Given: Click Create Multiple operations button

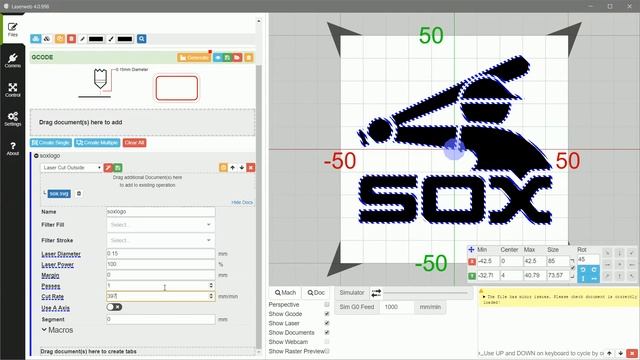Looking at the screenshot, I should tap(97, 143).
